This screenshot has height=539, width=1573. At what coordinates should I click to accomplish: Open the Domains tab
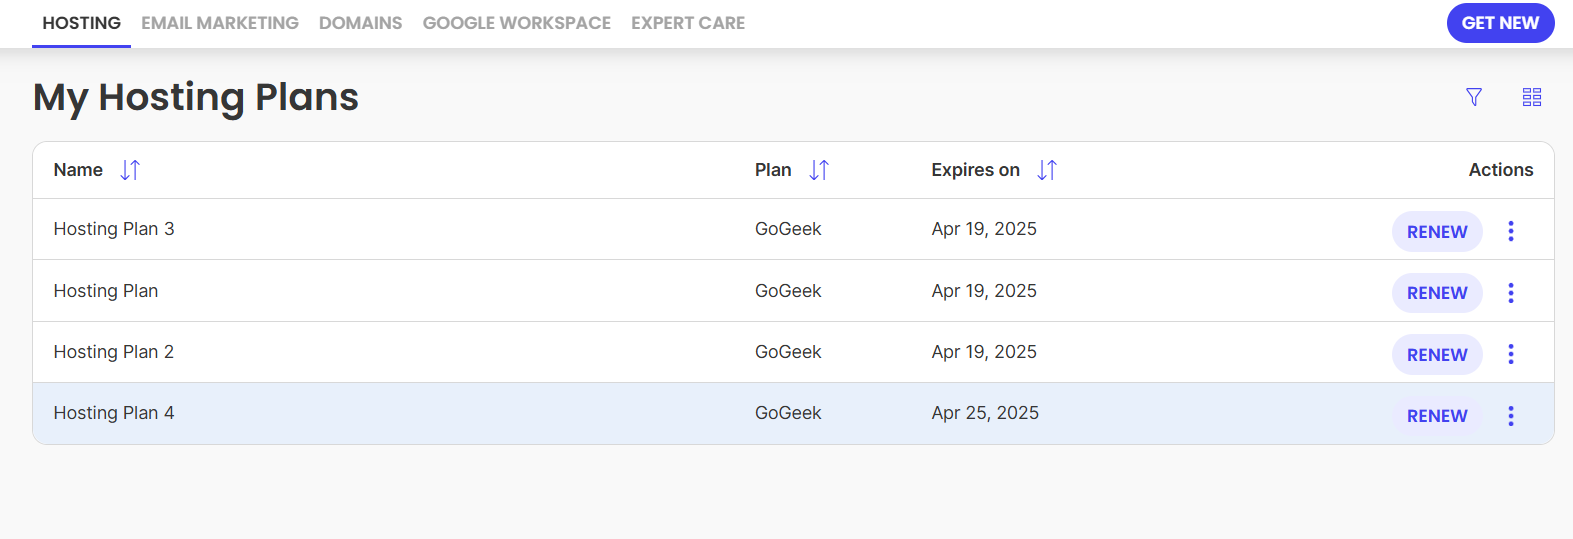360,23
